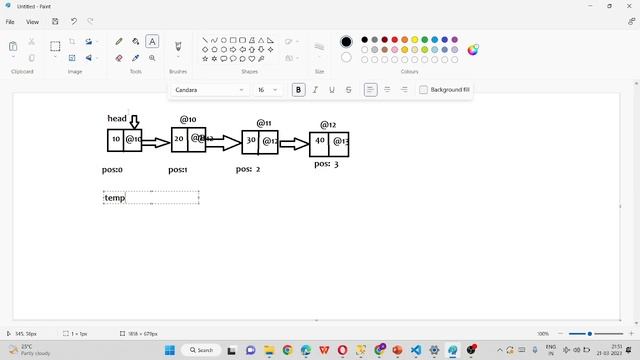Open the Edit colours wheel
The image size is (640, 360).
click(x=473, y=50)
